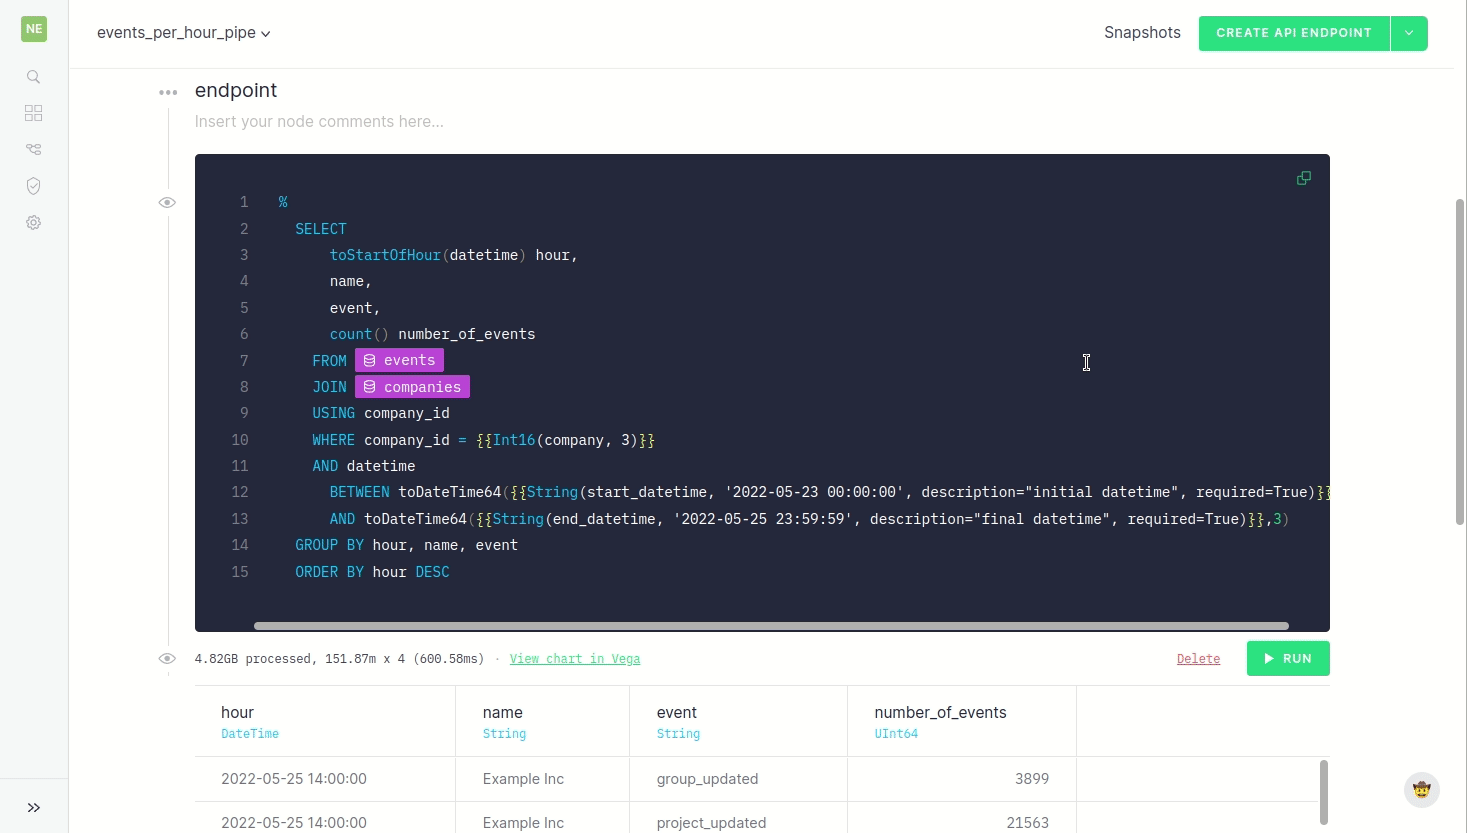
Task: Toggle results visibility eye icon
Action: pos(167,659)
